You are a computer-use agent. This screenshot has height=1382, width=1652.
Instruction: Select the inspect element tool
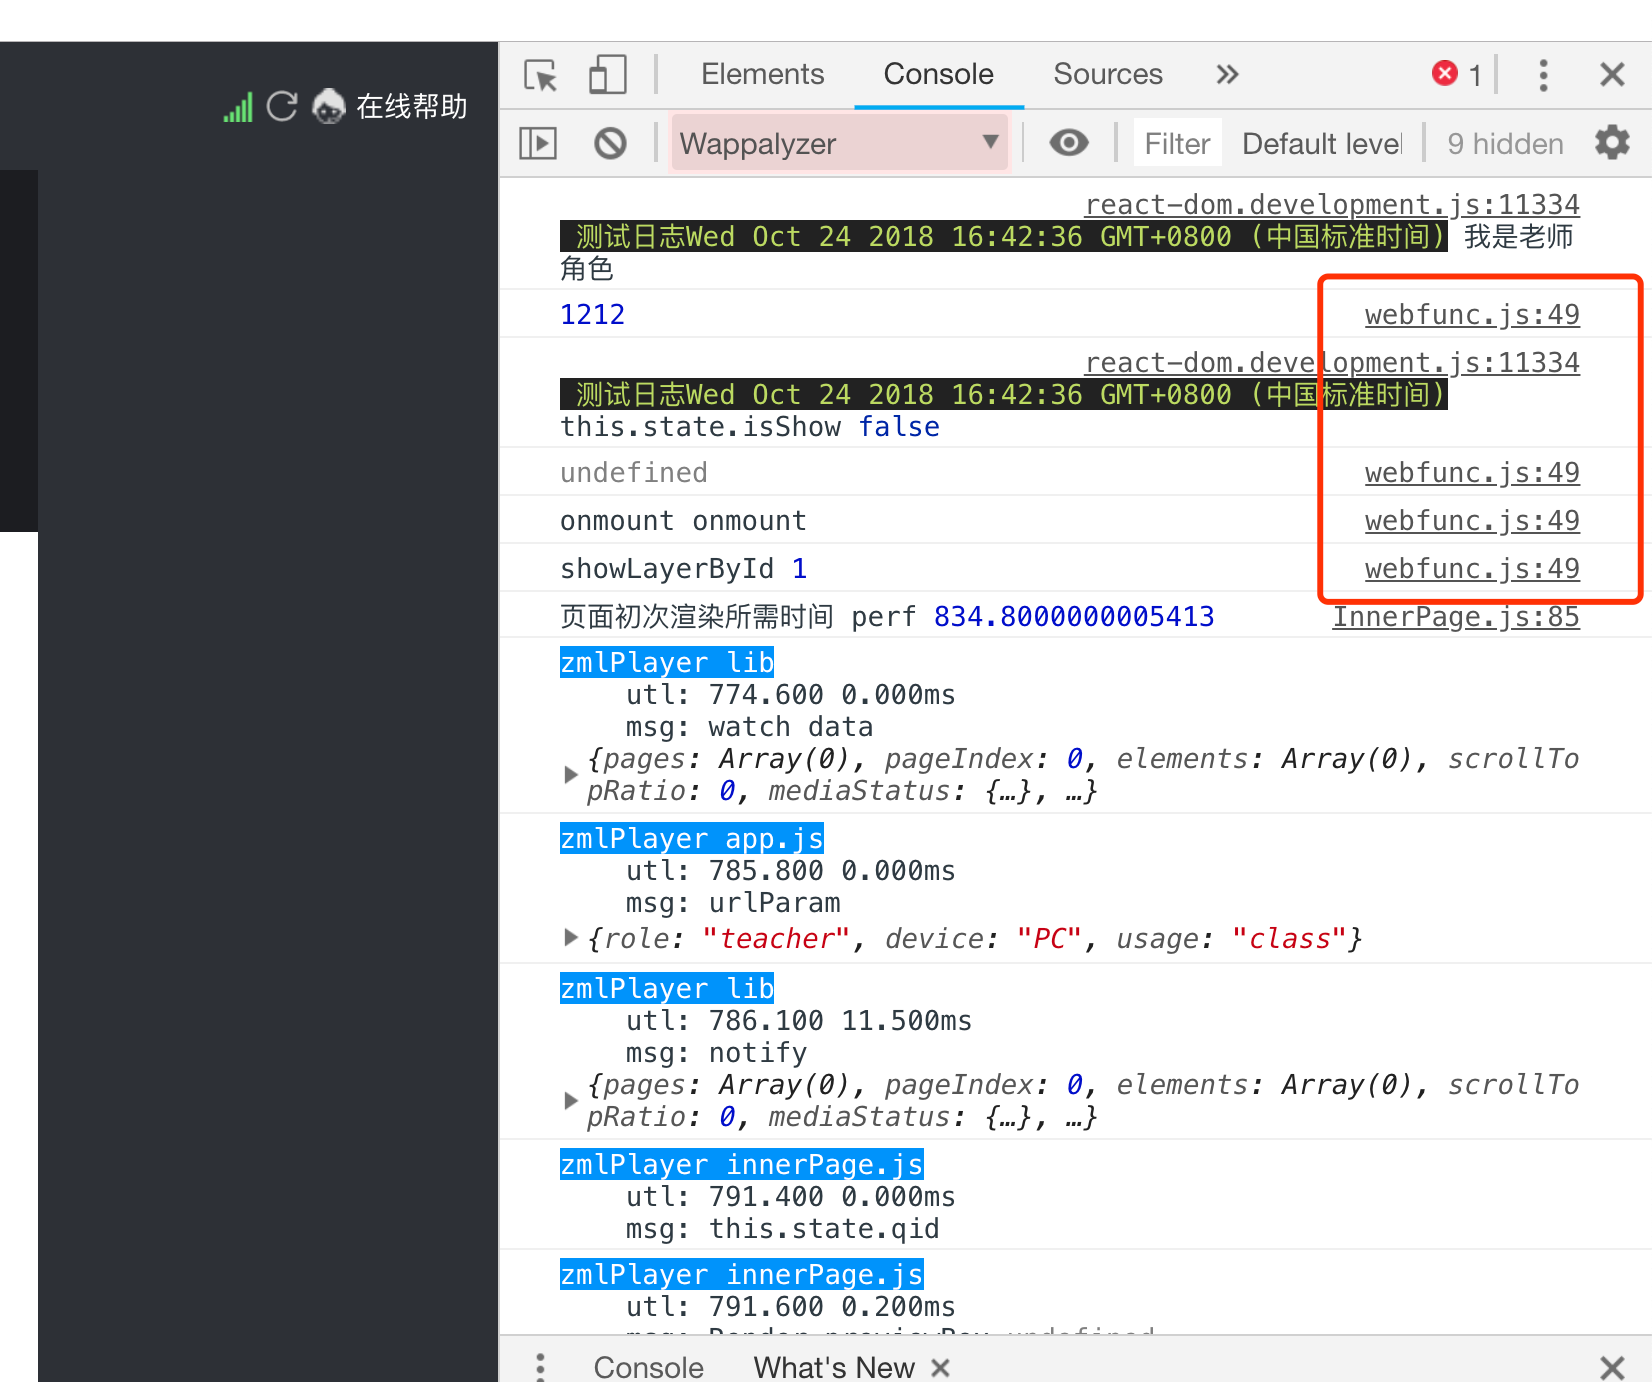[x=539, y=74]
